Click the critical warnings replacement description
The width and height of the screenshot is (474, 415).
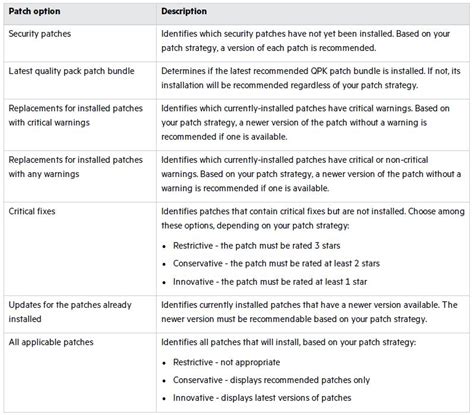(x=305, y=122)
